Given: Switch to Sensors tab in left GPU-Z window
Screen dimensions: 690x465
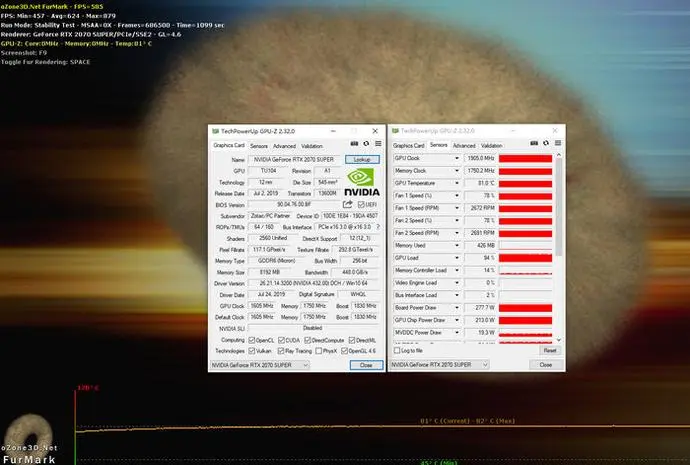Looking at the screenshot, I should click(x=259, y=146).
